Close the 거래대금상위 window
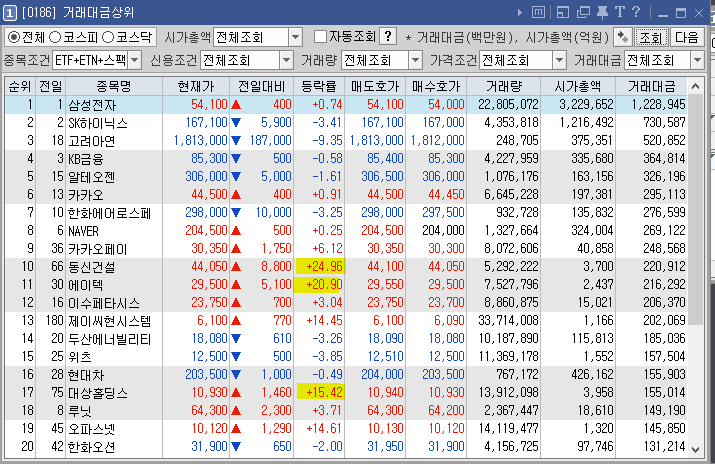Viewport: 715px width, 464px height. coord(699,13)
